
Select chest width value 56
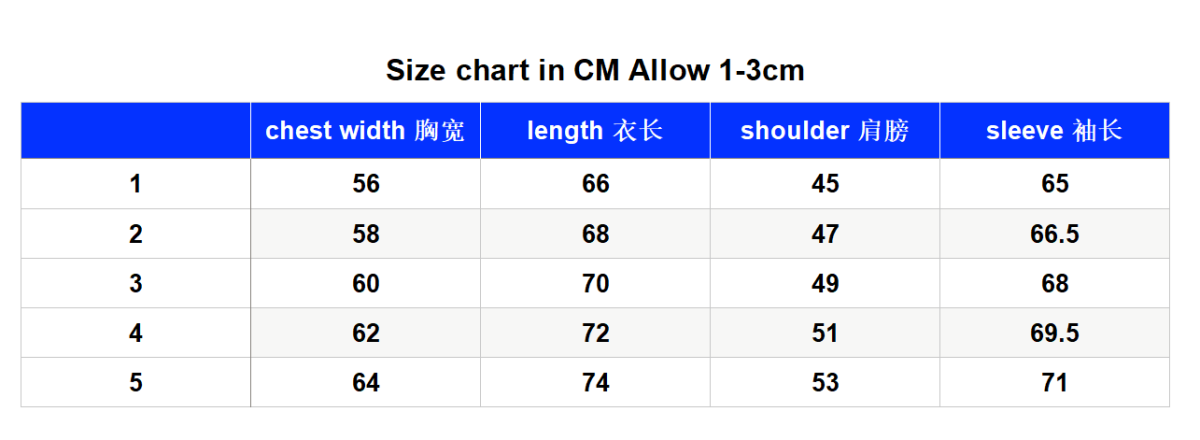[366, 184]
